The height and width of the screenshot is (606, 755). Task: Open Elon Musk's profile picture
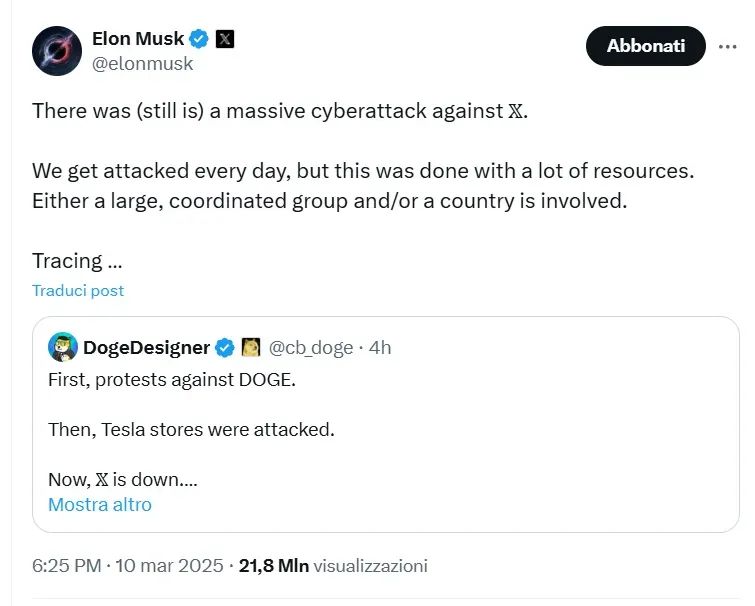click(x=57, y=50)
